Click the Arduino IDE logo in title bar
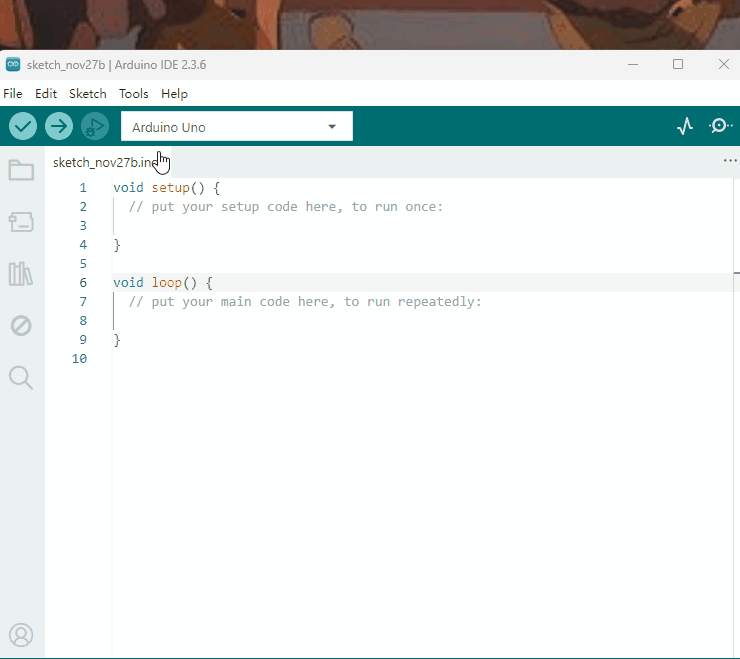 click(13, 65)
